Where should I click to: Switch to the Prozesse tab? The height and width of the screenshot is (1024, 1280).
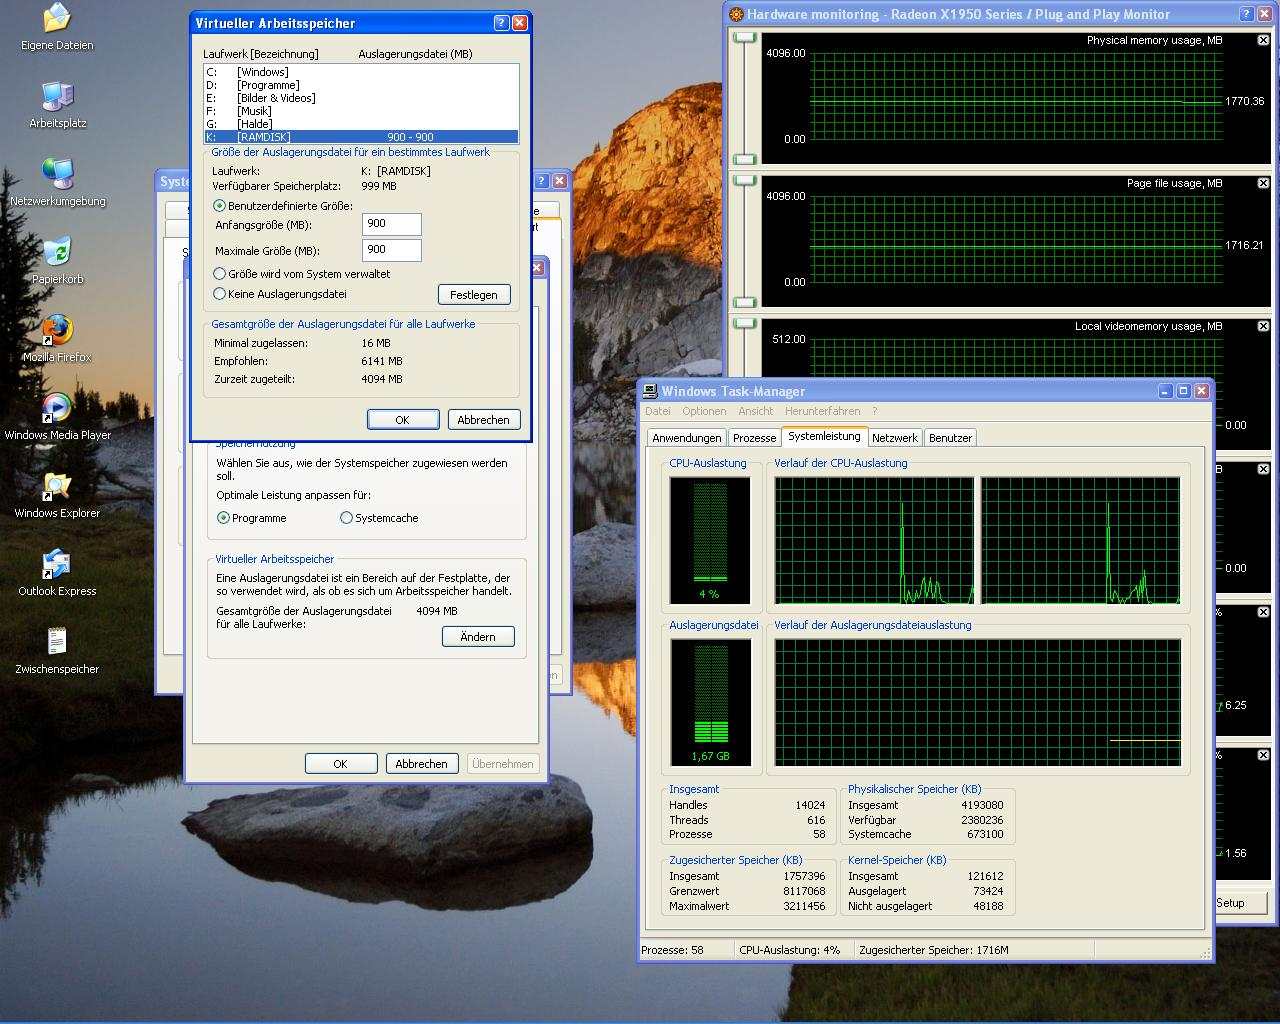click(754, 438)
